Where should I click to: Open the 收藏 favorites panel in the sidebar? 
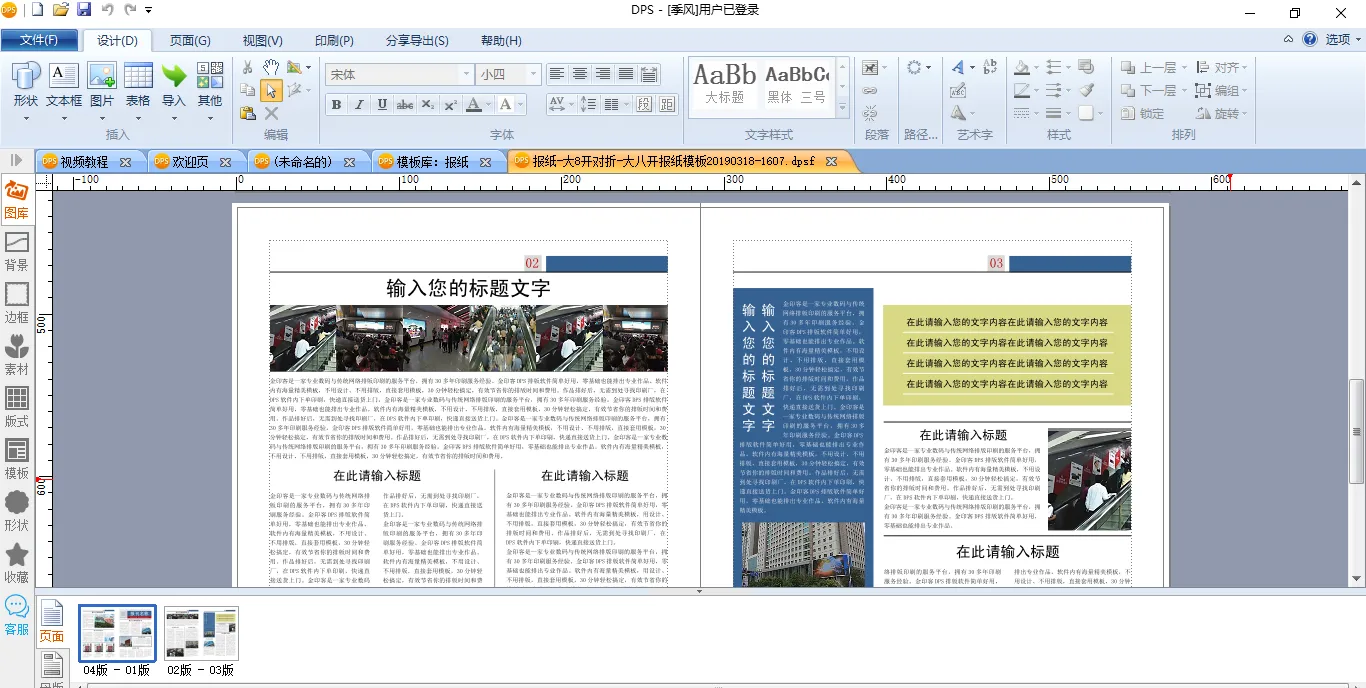pyautogui.click(x=17, y=563)
